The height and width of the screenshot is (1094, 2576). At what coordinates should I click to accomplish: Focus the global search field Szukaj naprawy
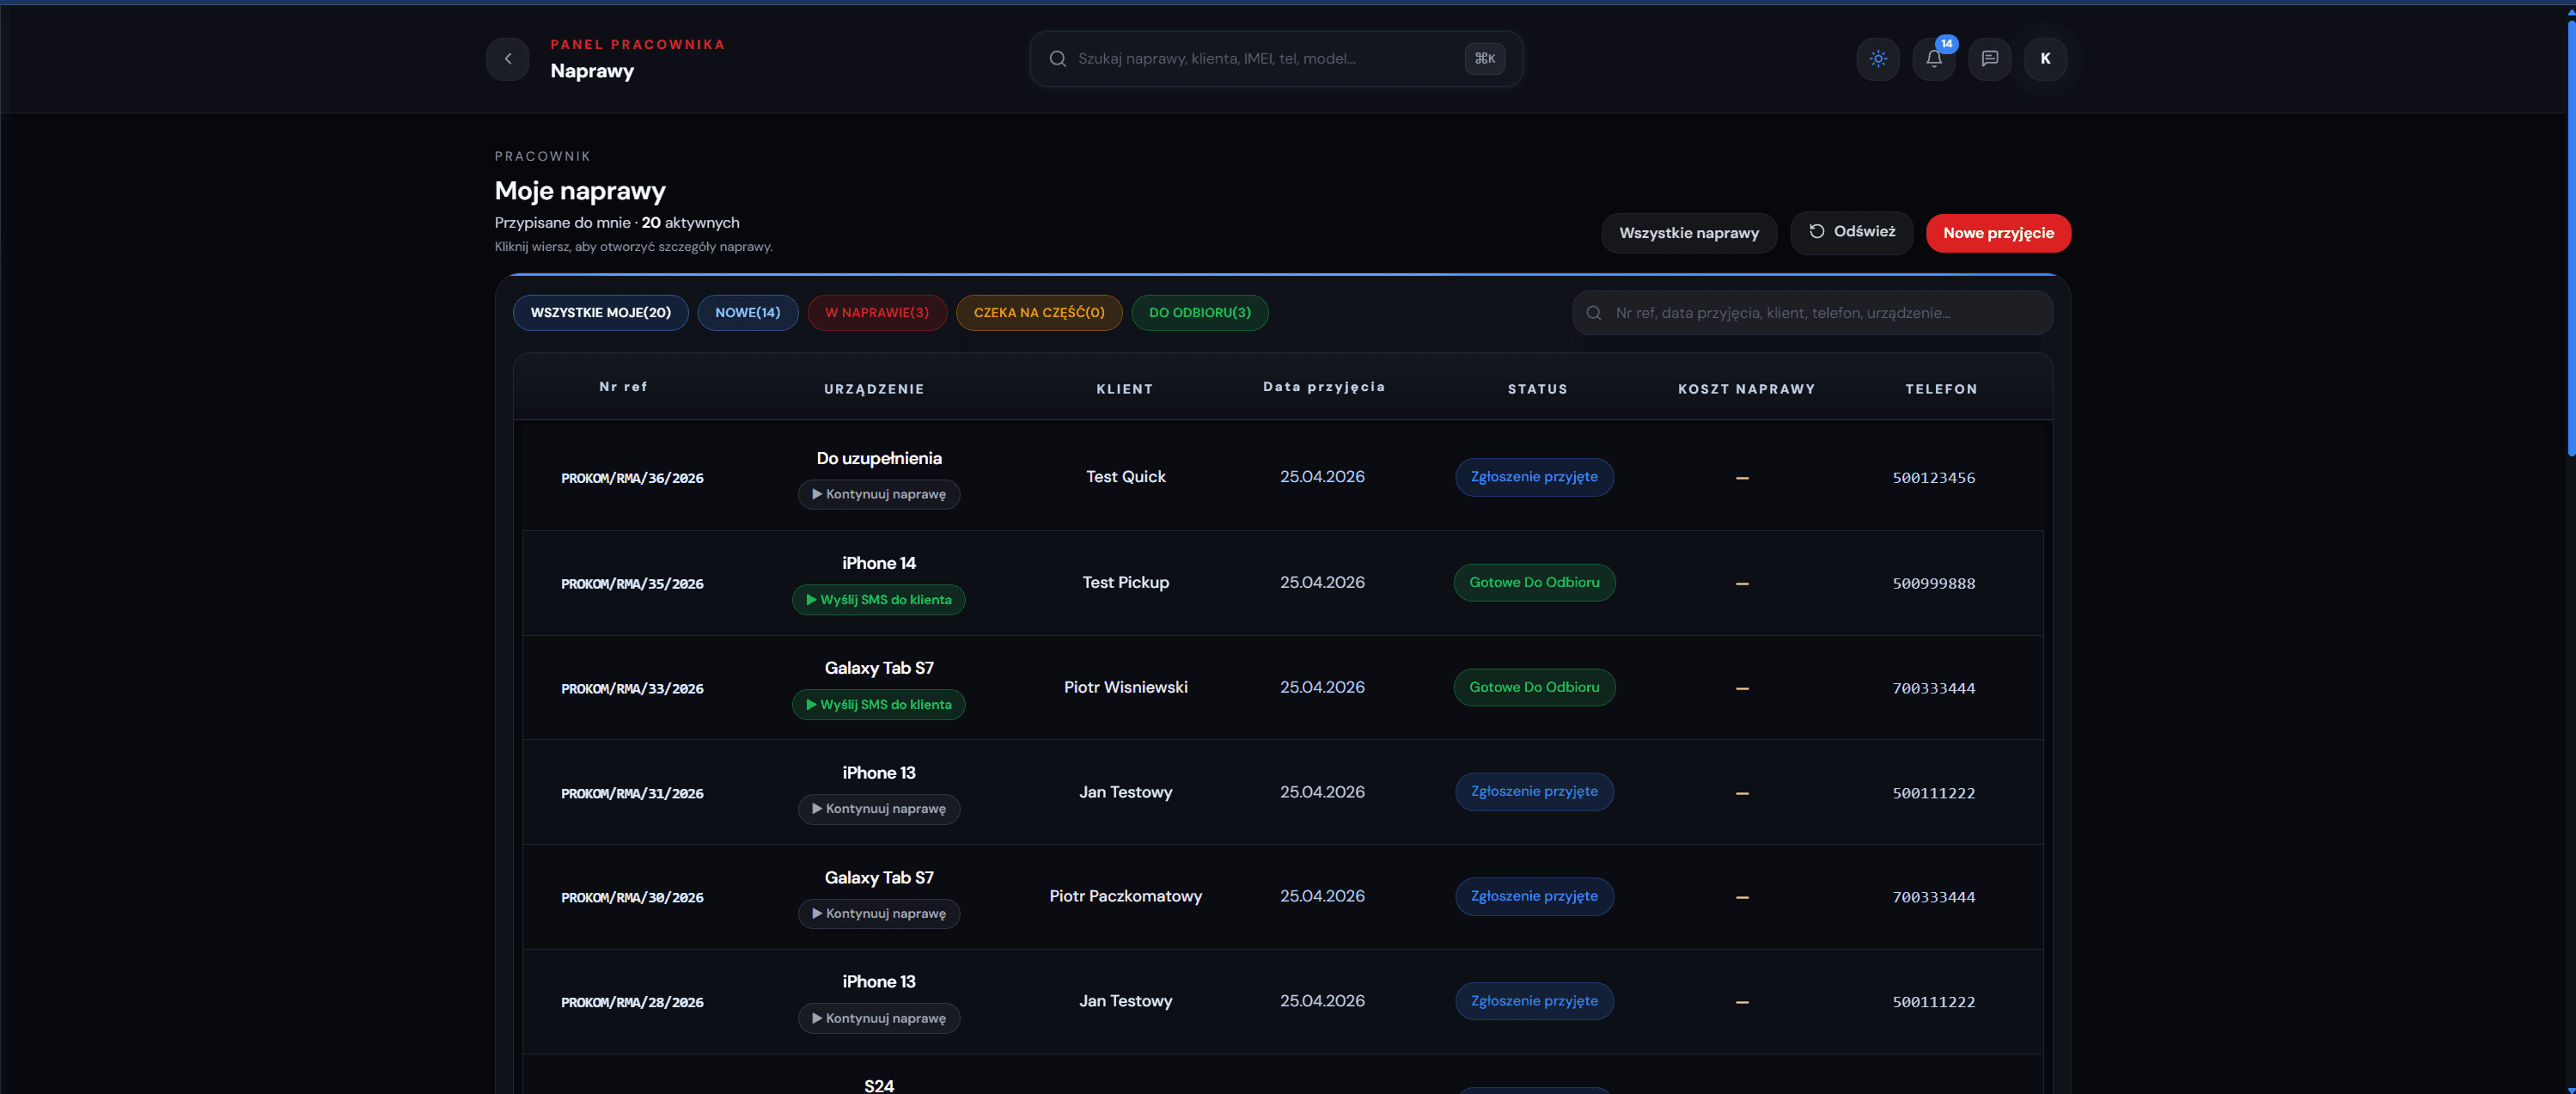pos(1276,59)
